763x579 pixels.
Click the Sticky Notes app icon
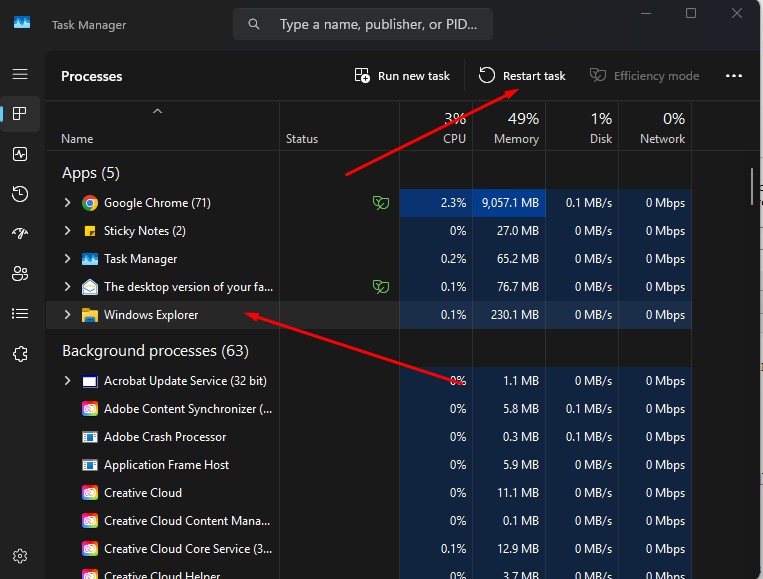pyautogui.click(x=90, y=231)
